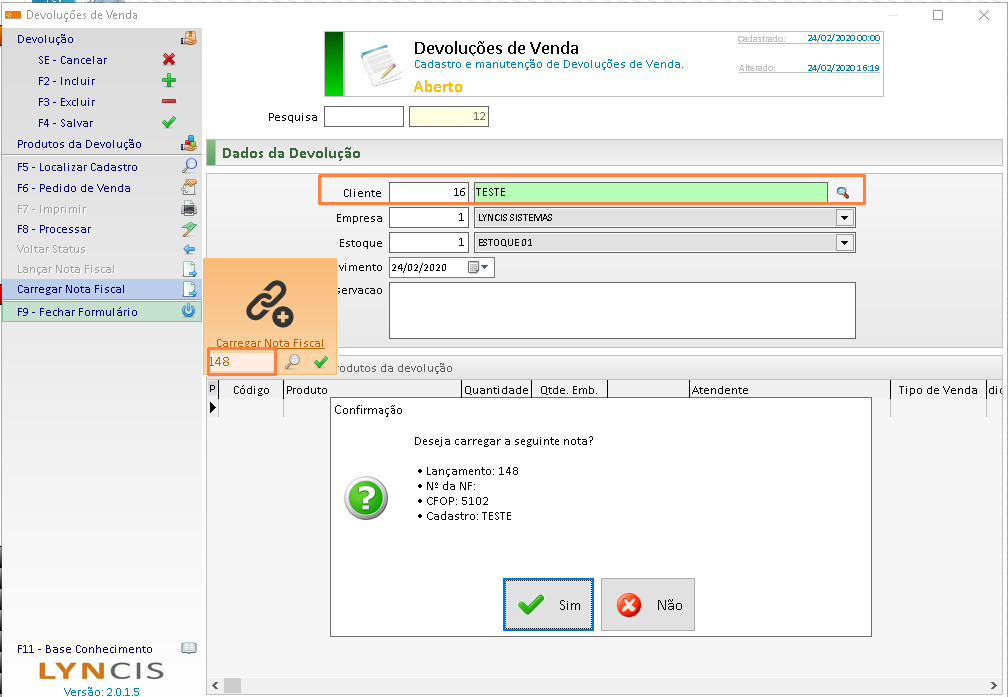Image resolution: width=1008 pixels, height=697 pixels.
Task: Click the F5 Localizar Cadastro magnifier icon
Action: click(189, 167)
